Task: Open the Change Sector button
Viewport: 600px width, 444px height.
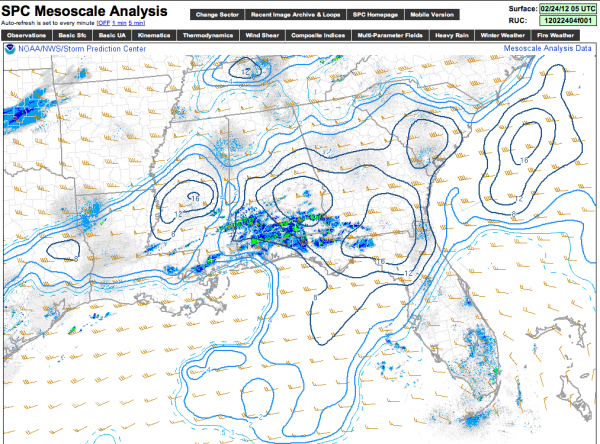Action: tap(217, 15)
